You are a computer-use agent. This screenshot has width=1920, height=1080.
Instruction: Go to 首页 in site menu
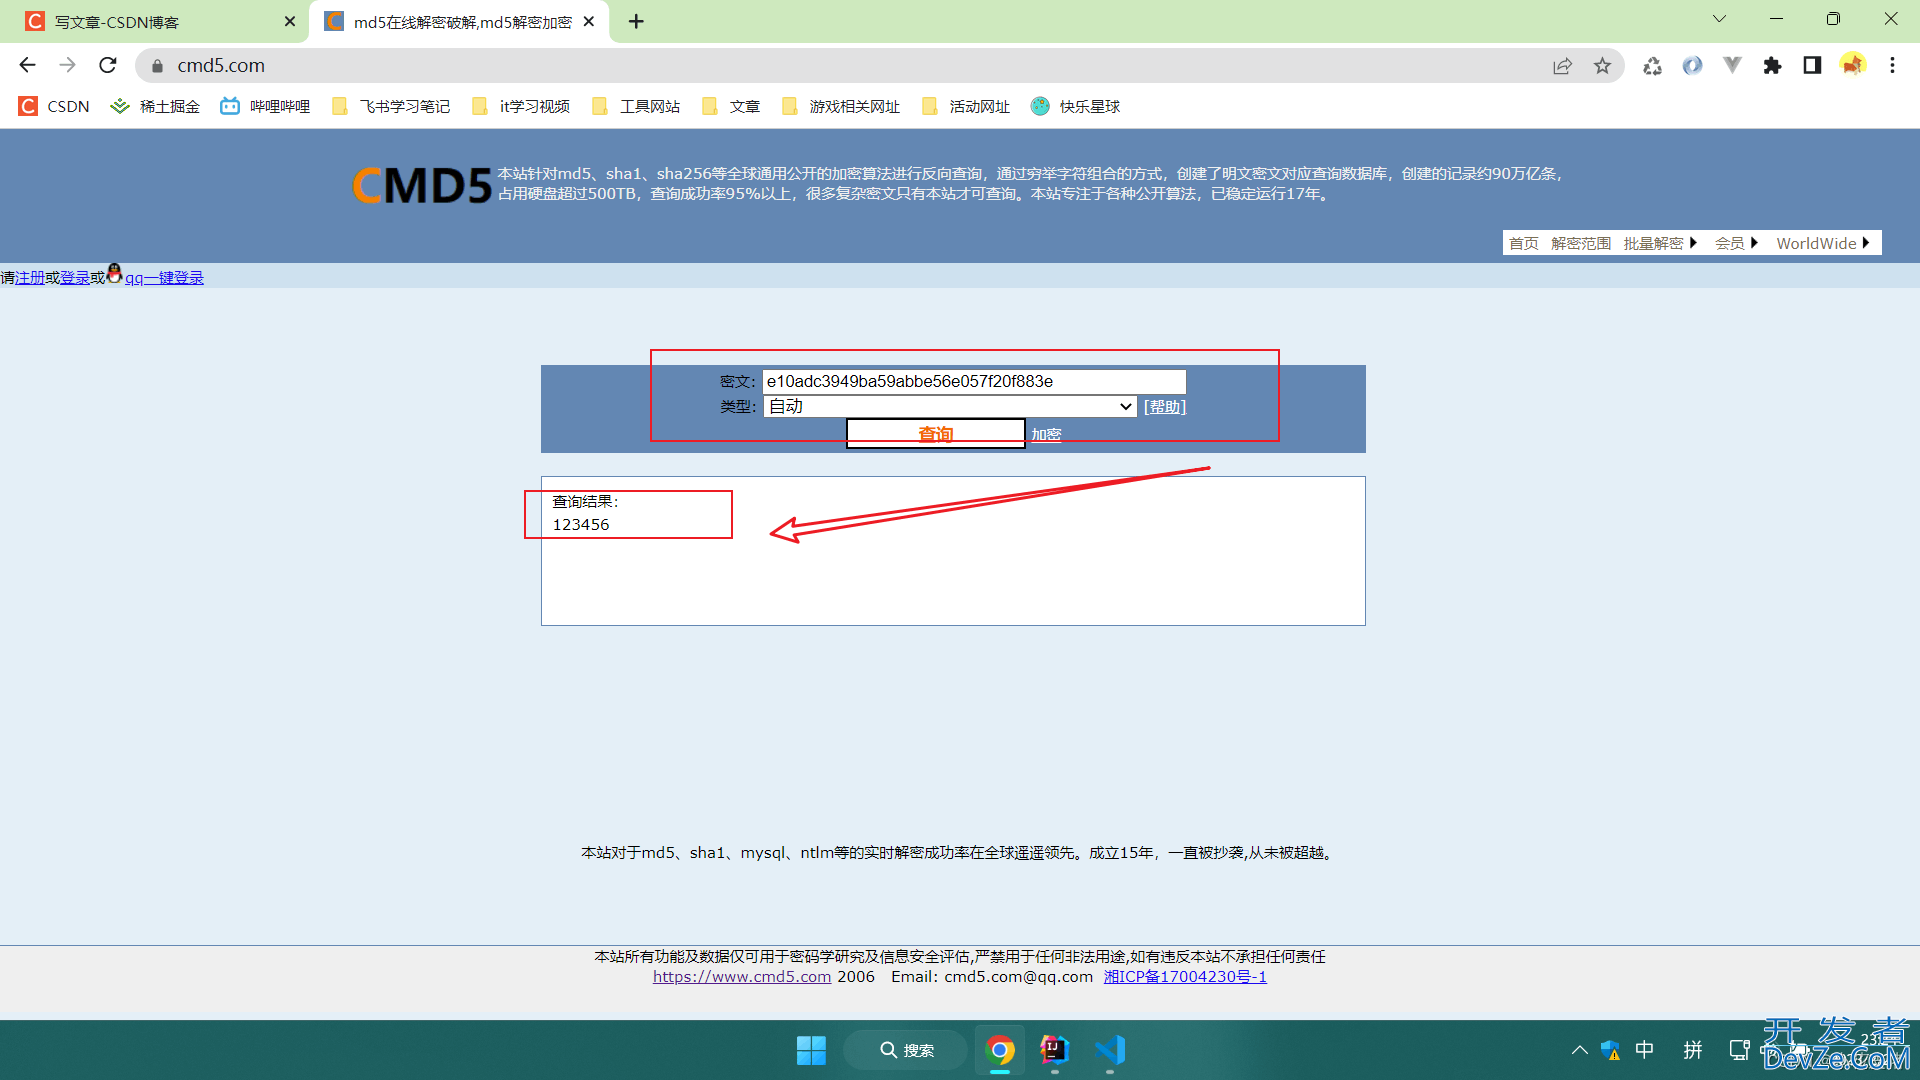pos(1523,243)
